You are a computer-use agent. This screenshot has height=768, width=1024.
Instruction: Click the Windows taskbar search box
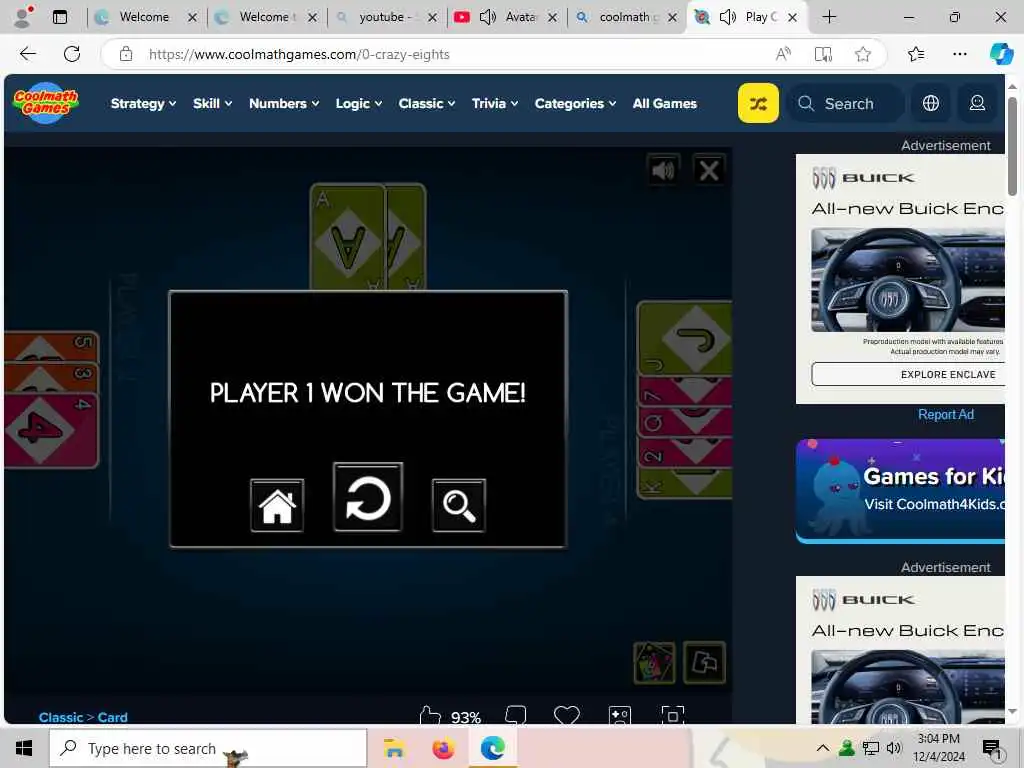coord(208,748)
